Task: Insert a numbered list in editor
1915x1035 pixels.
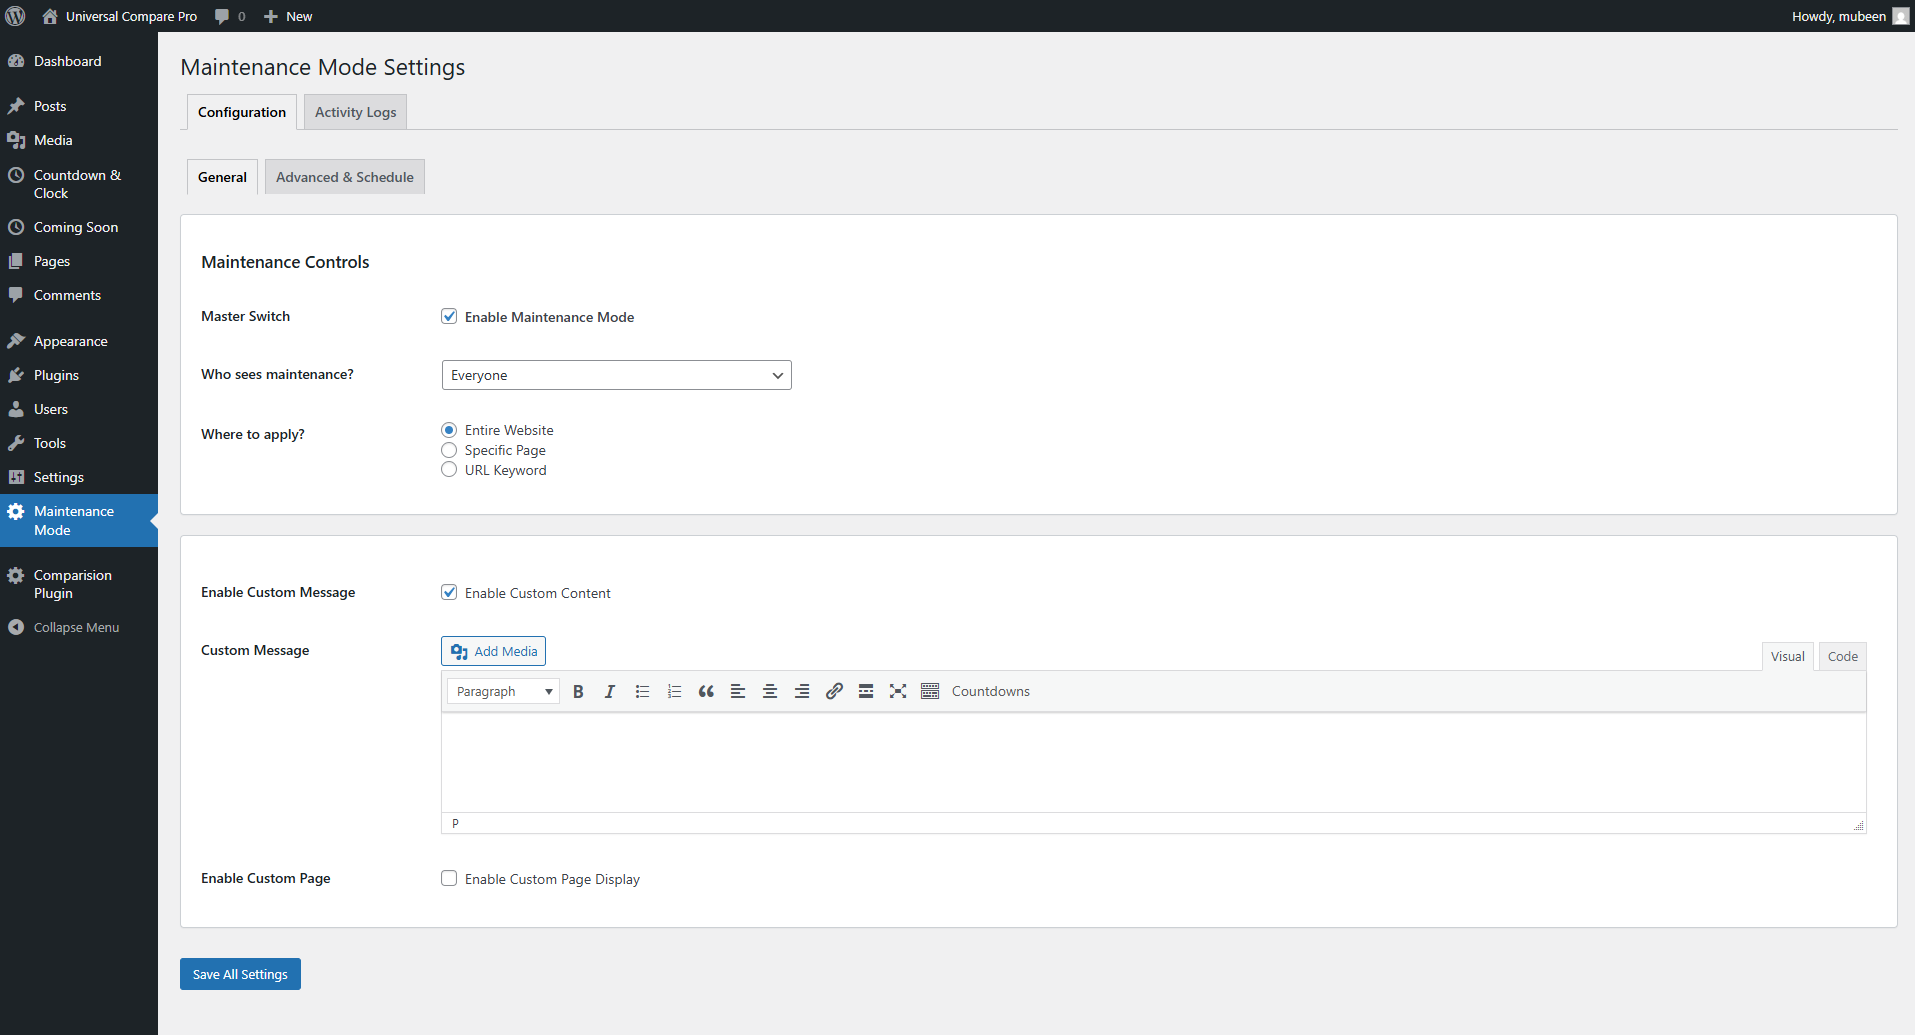Action: pyautogui.click(x=674, y=692)
